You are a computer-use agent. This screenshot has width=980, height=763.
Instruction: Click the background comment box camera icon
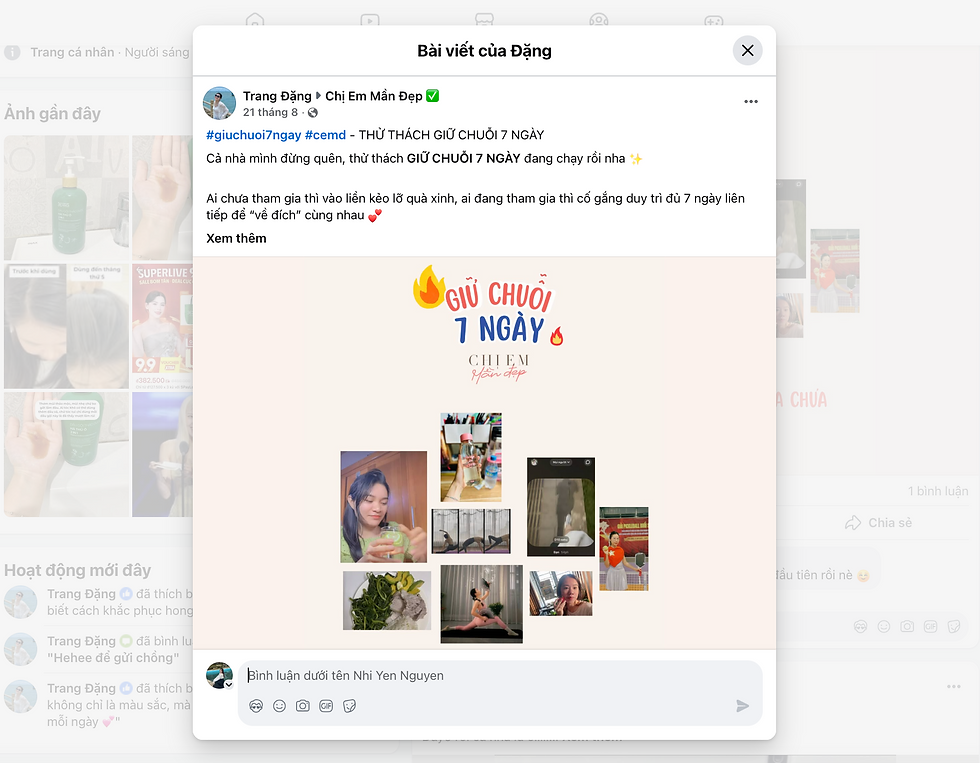pos(907,627)
